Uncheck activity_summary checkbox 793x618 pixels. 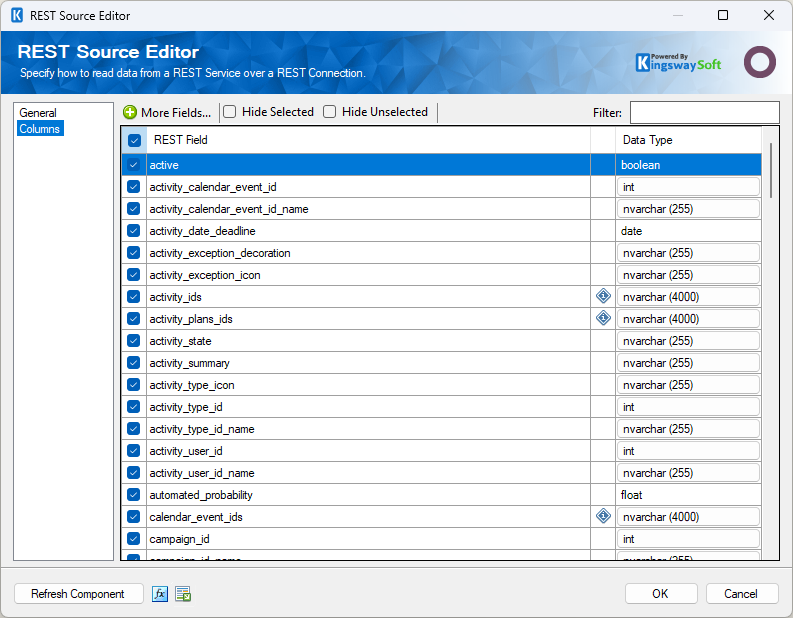pyautogui.click(x=134, y=363)
